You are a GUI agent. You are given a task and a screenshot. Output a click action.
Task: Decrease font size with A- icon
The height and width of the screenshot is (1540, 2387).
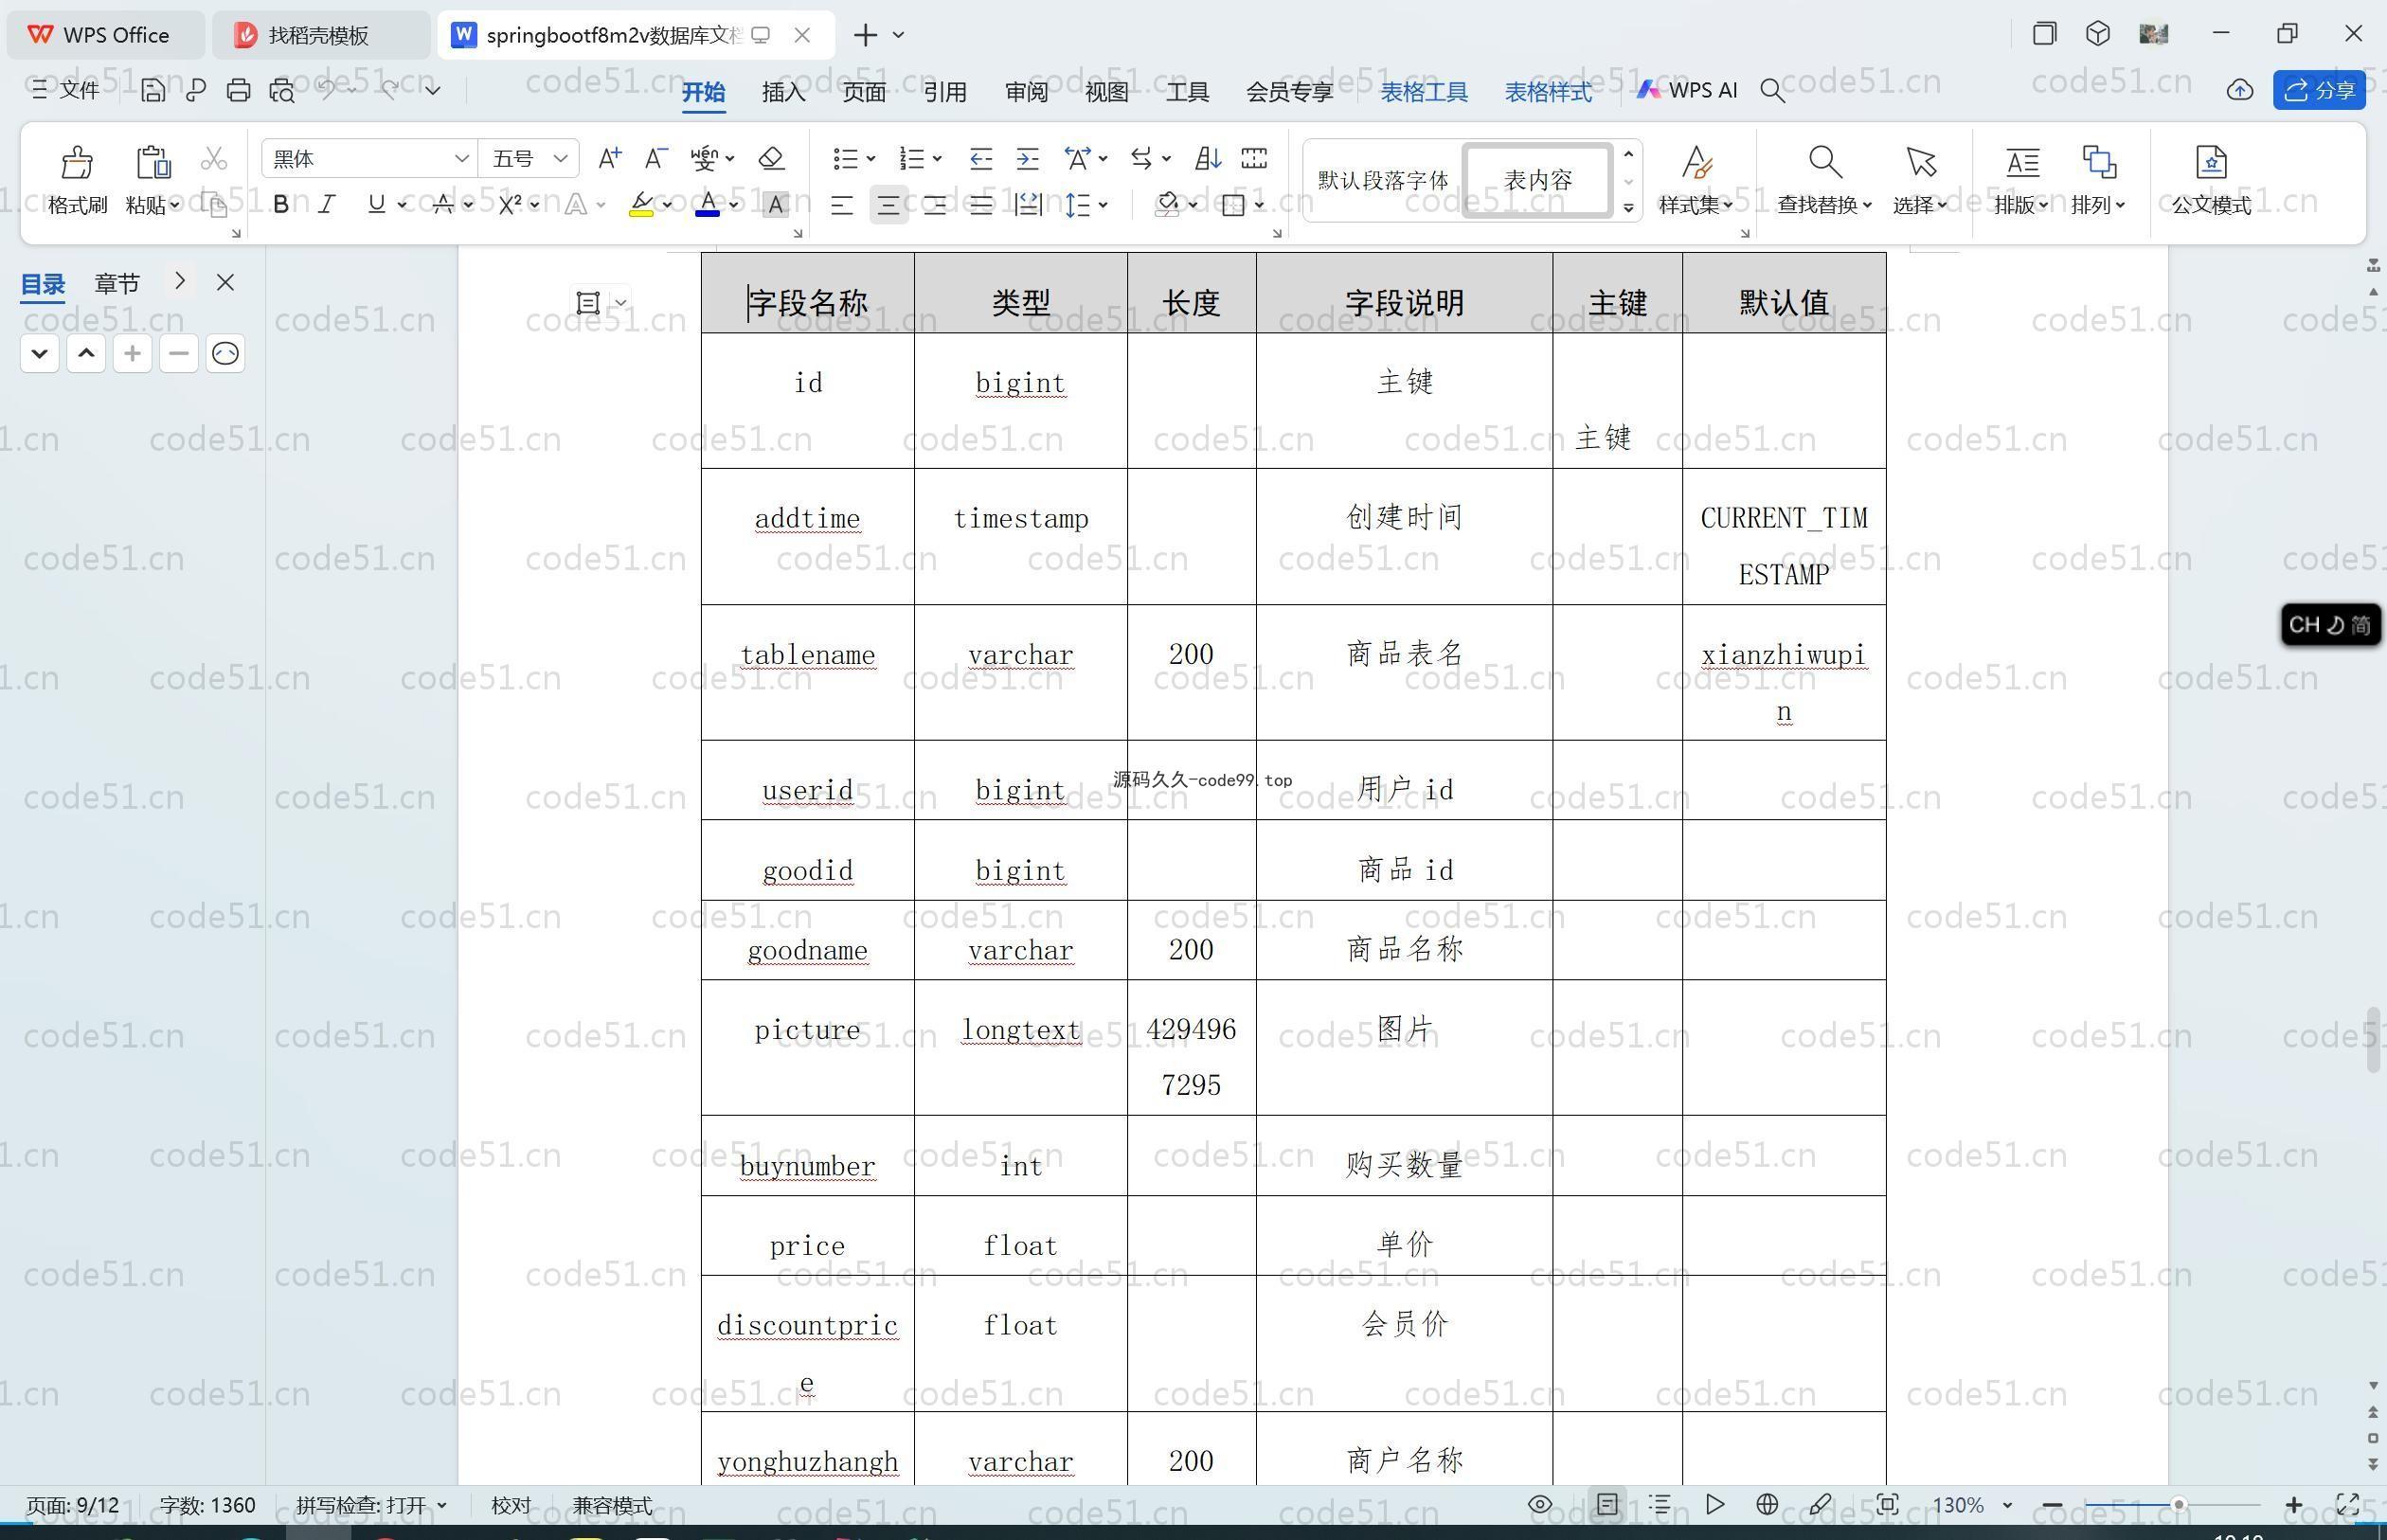tap(655, 158)
